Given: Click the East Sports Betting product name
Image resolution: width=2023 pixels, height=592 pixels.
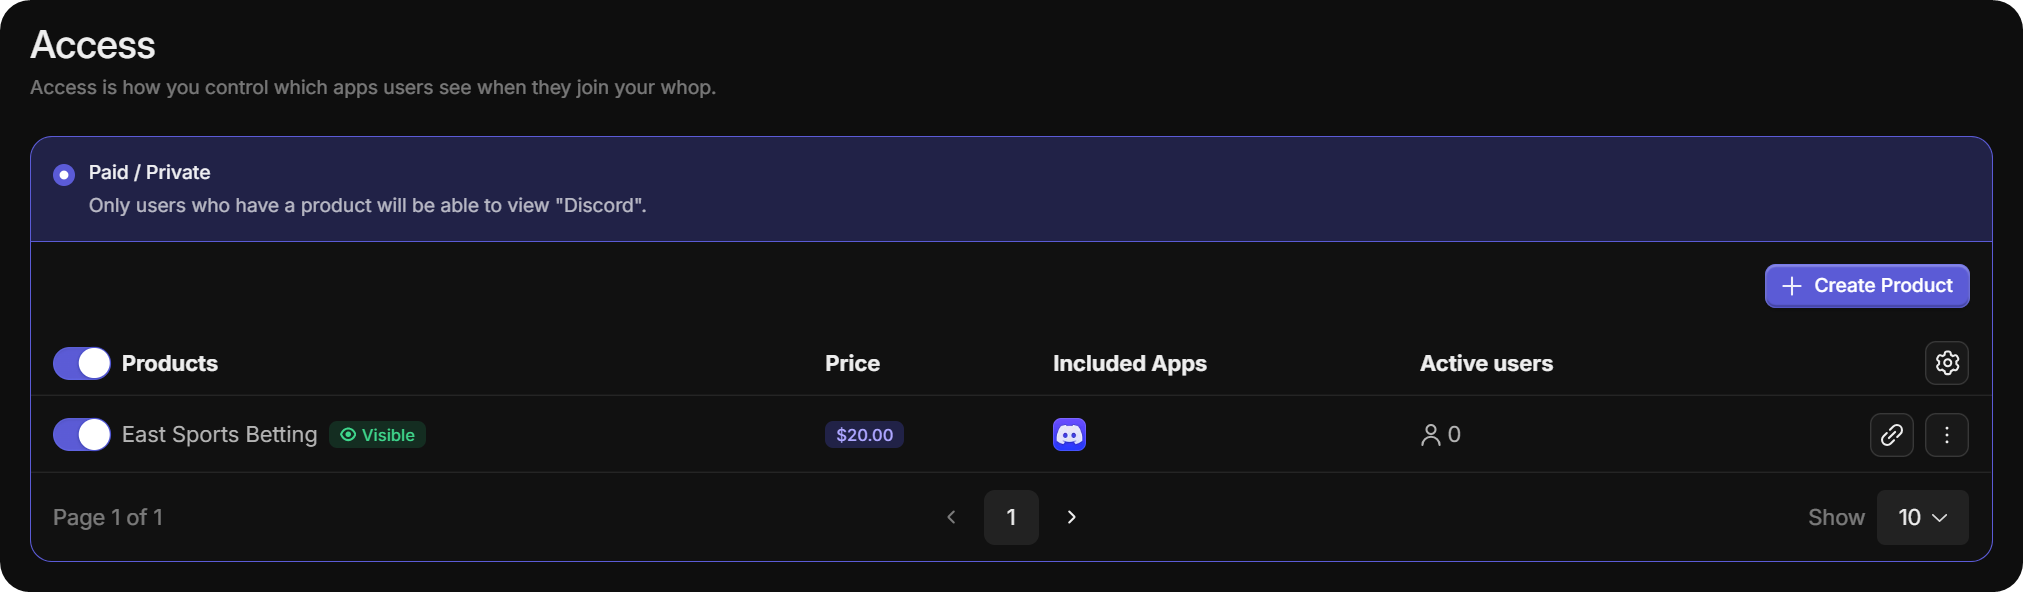Looking at the screenshot, I should click(219, 435).
